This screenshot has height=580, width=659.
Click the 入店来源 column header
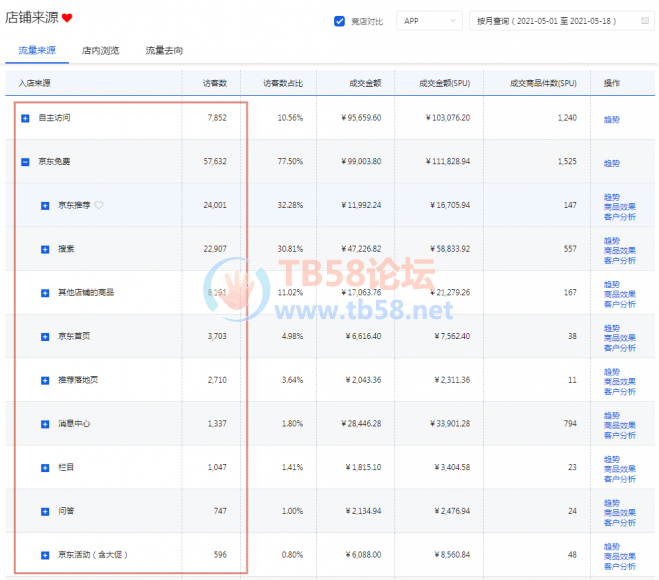click(34, 83)
